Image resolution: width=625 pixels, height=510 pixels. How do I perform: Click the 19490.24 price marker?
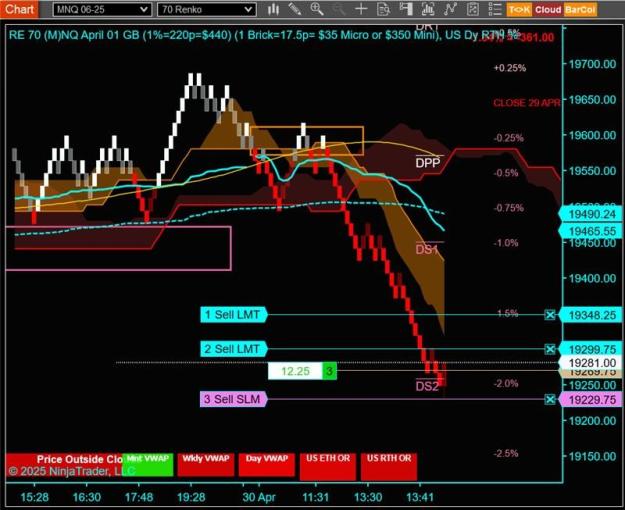point(592,215)
